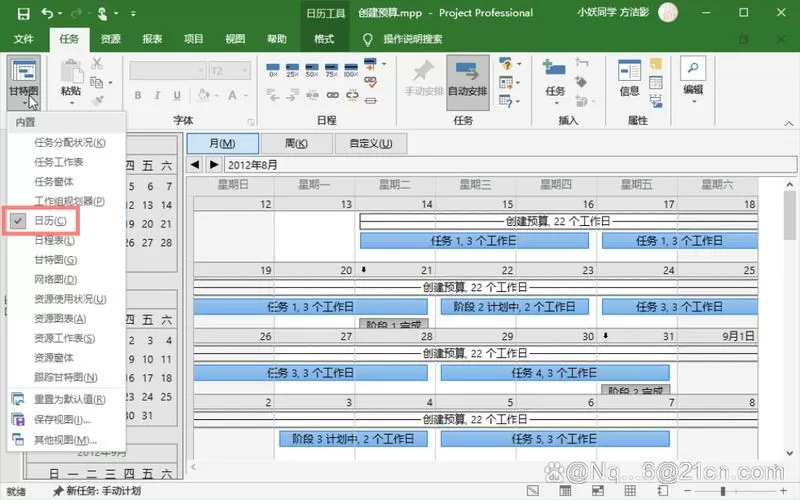Click the Cut scissors icon

pos(96,64)
